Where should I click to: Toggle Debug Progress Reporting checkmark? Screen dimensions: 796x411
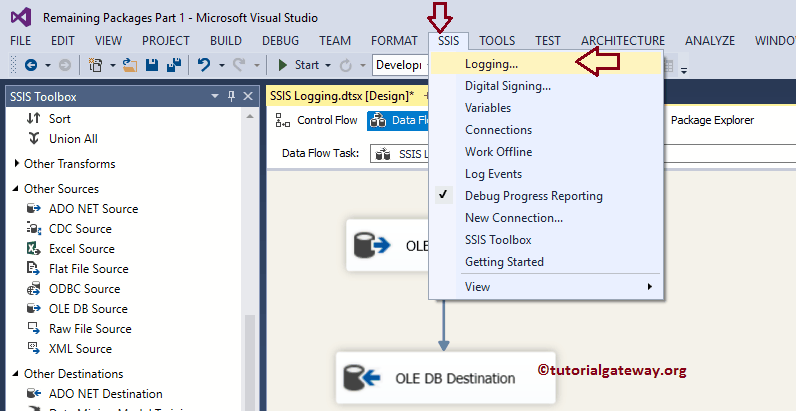[444, 195]
